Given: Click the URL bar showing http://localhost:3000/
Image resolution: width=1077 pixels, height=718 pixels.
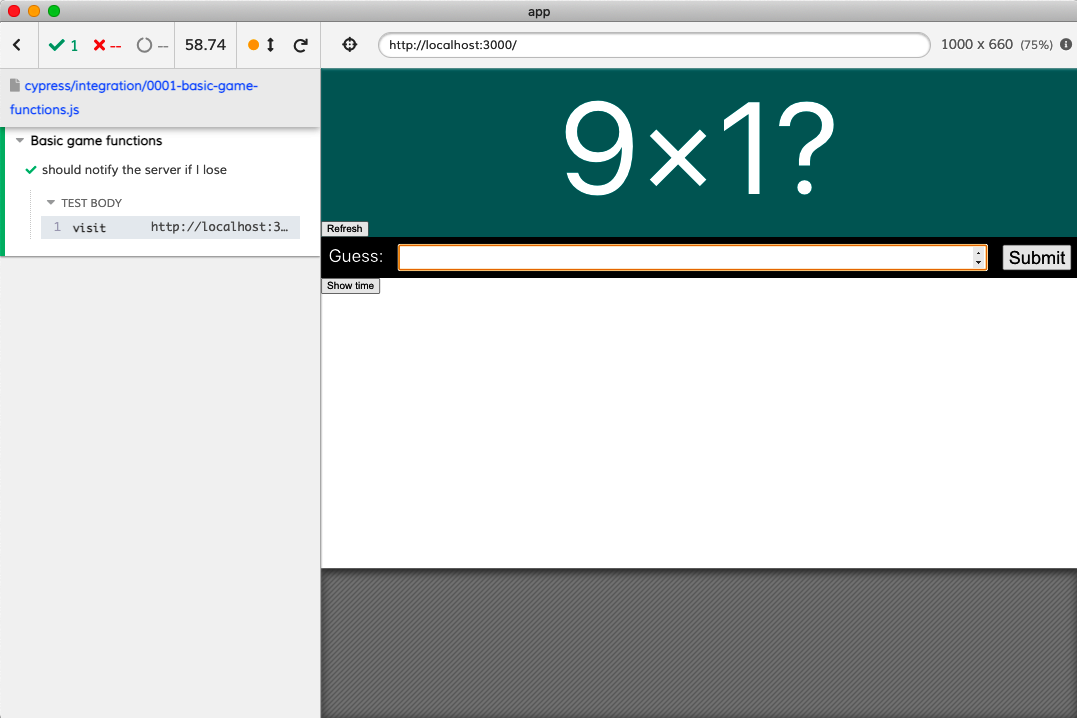Looking at the screenshot, I should click(654, 45).
